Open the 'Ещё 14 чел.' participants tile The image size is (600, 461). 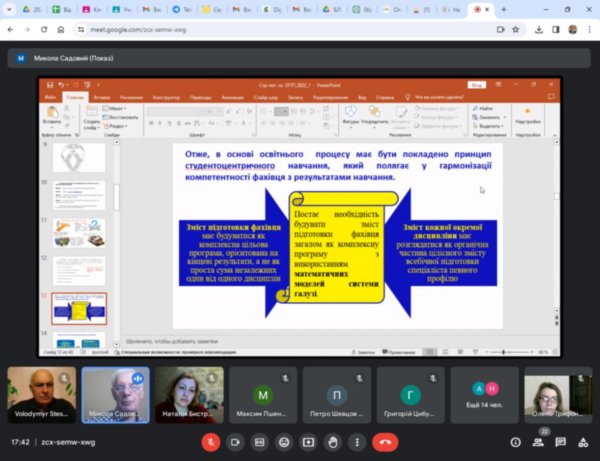[485, 393]
